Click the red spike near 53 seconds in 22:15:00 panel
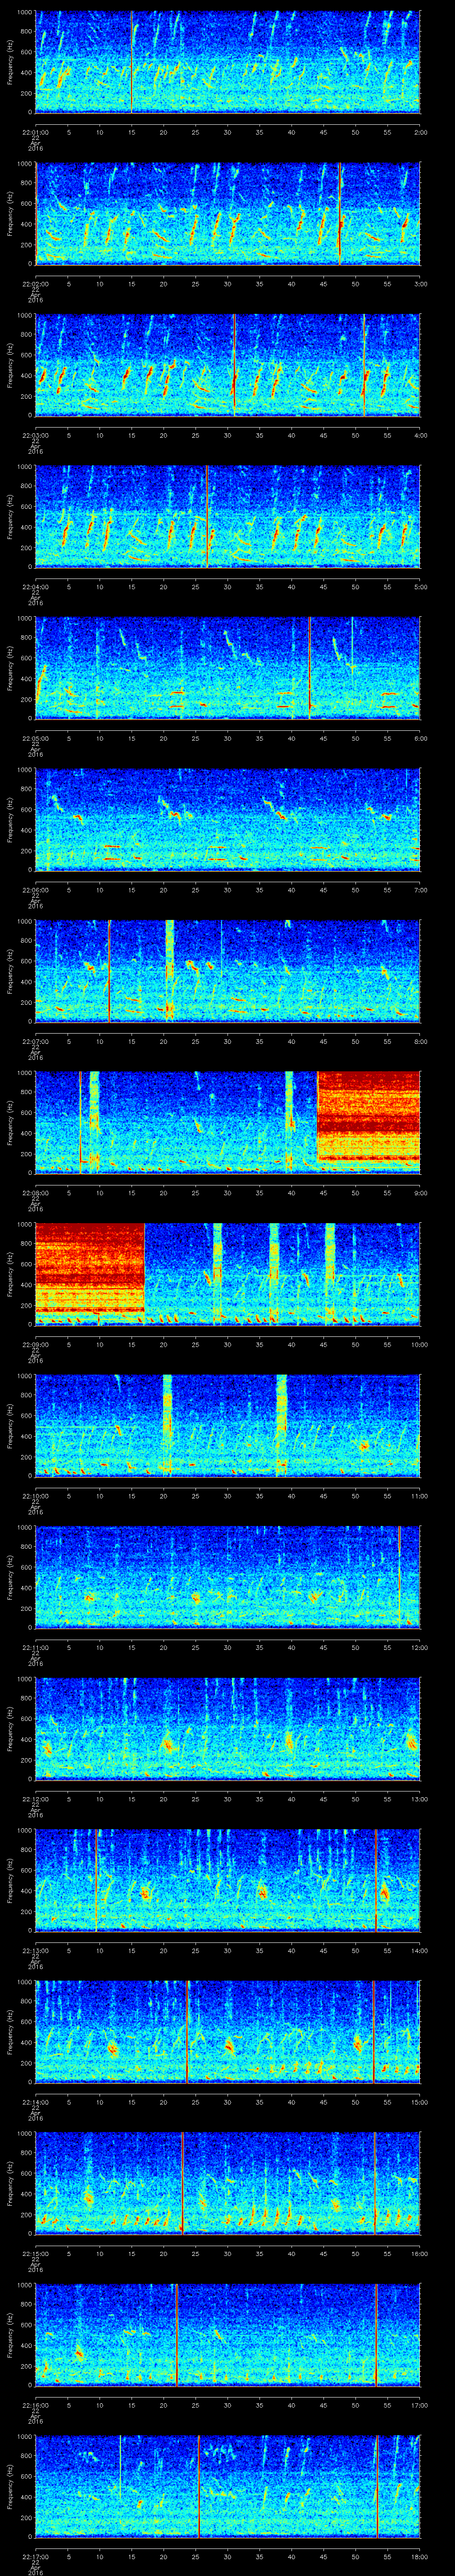Image resolution: width=455 pixels, height=2576 pixels. point(375,2183)
